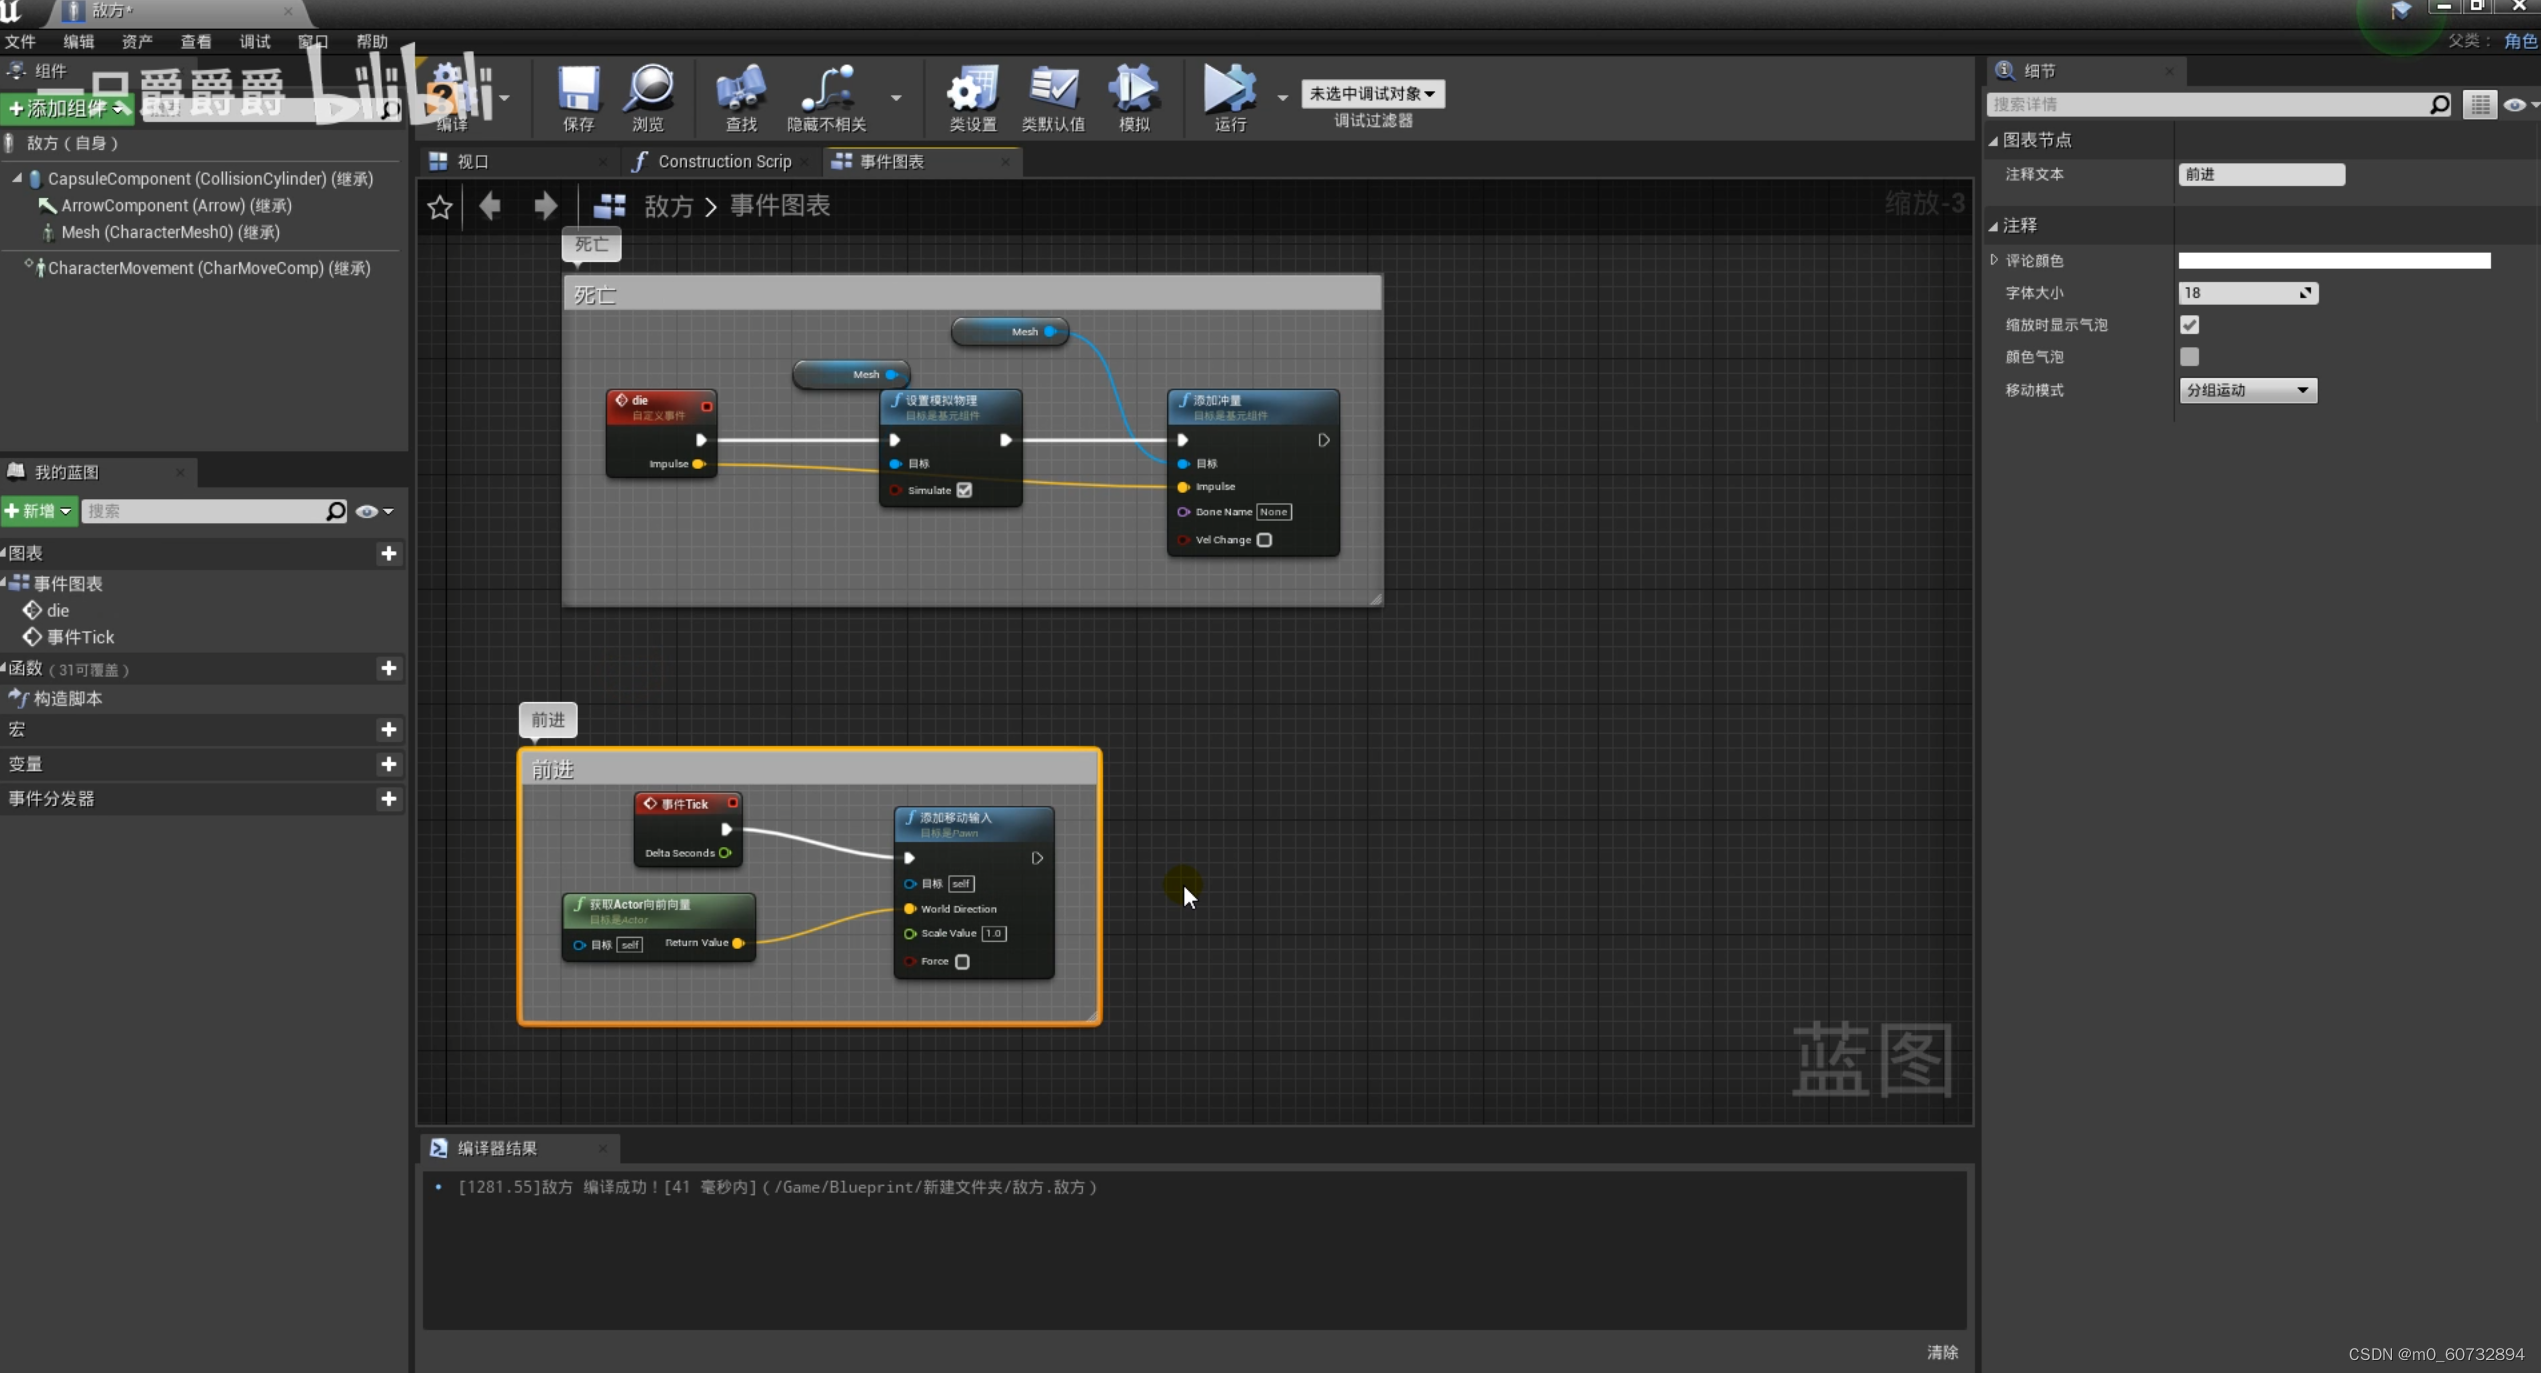The height and width of the screenshot is (1373, 2541).
Task: Click the 模拟 (Simulate) icon
Action: tap(1133, 97)
